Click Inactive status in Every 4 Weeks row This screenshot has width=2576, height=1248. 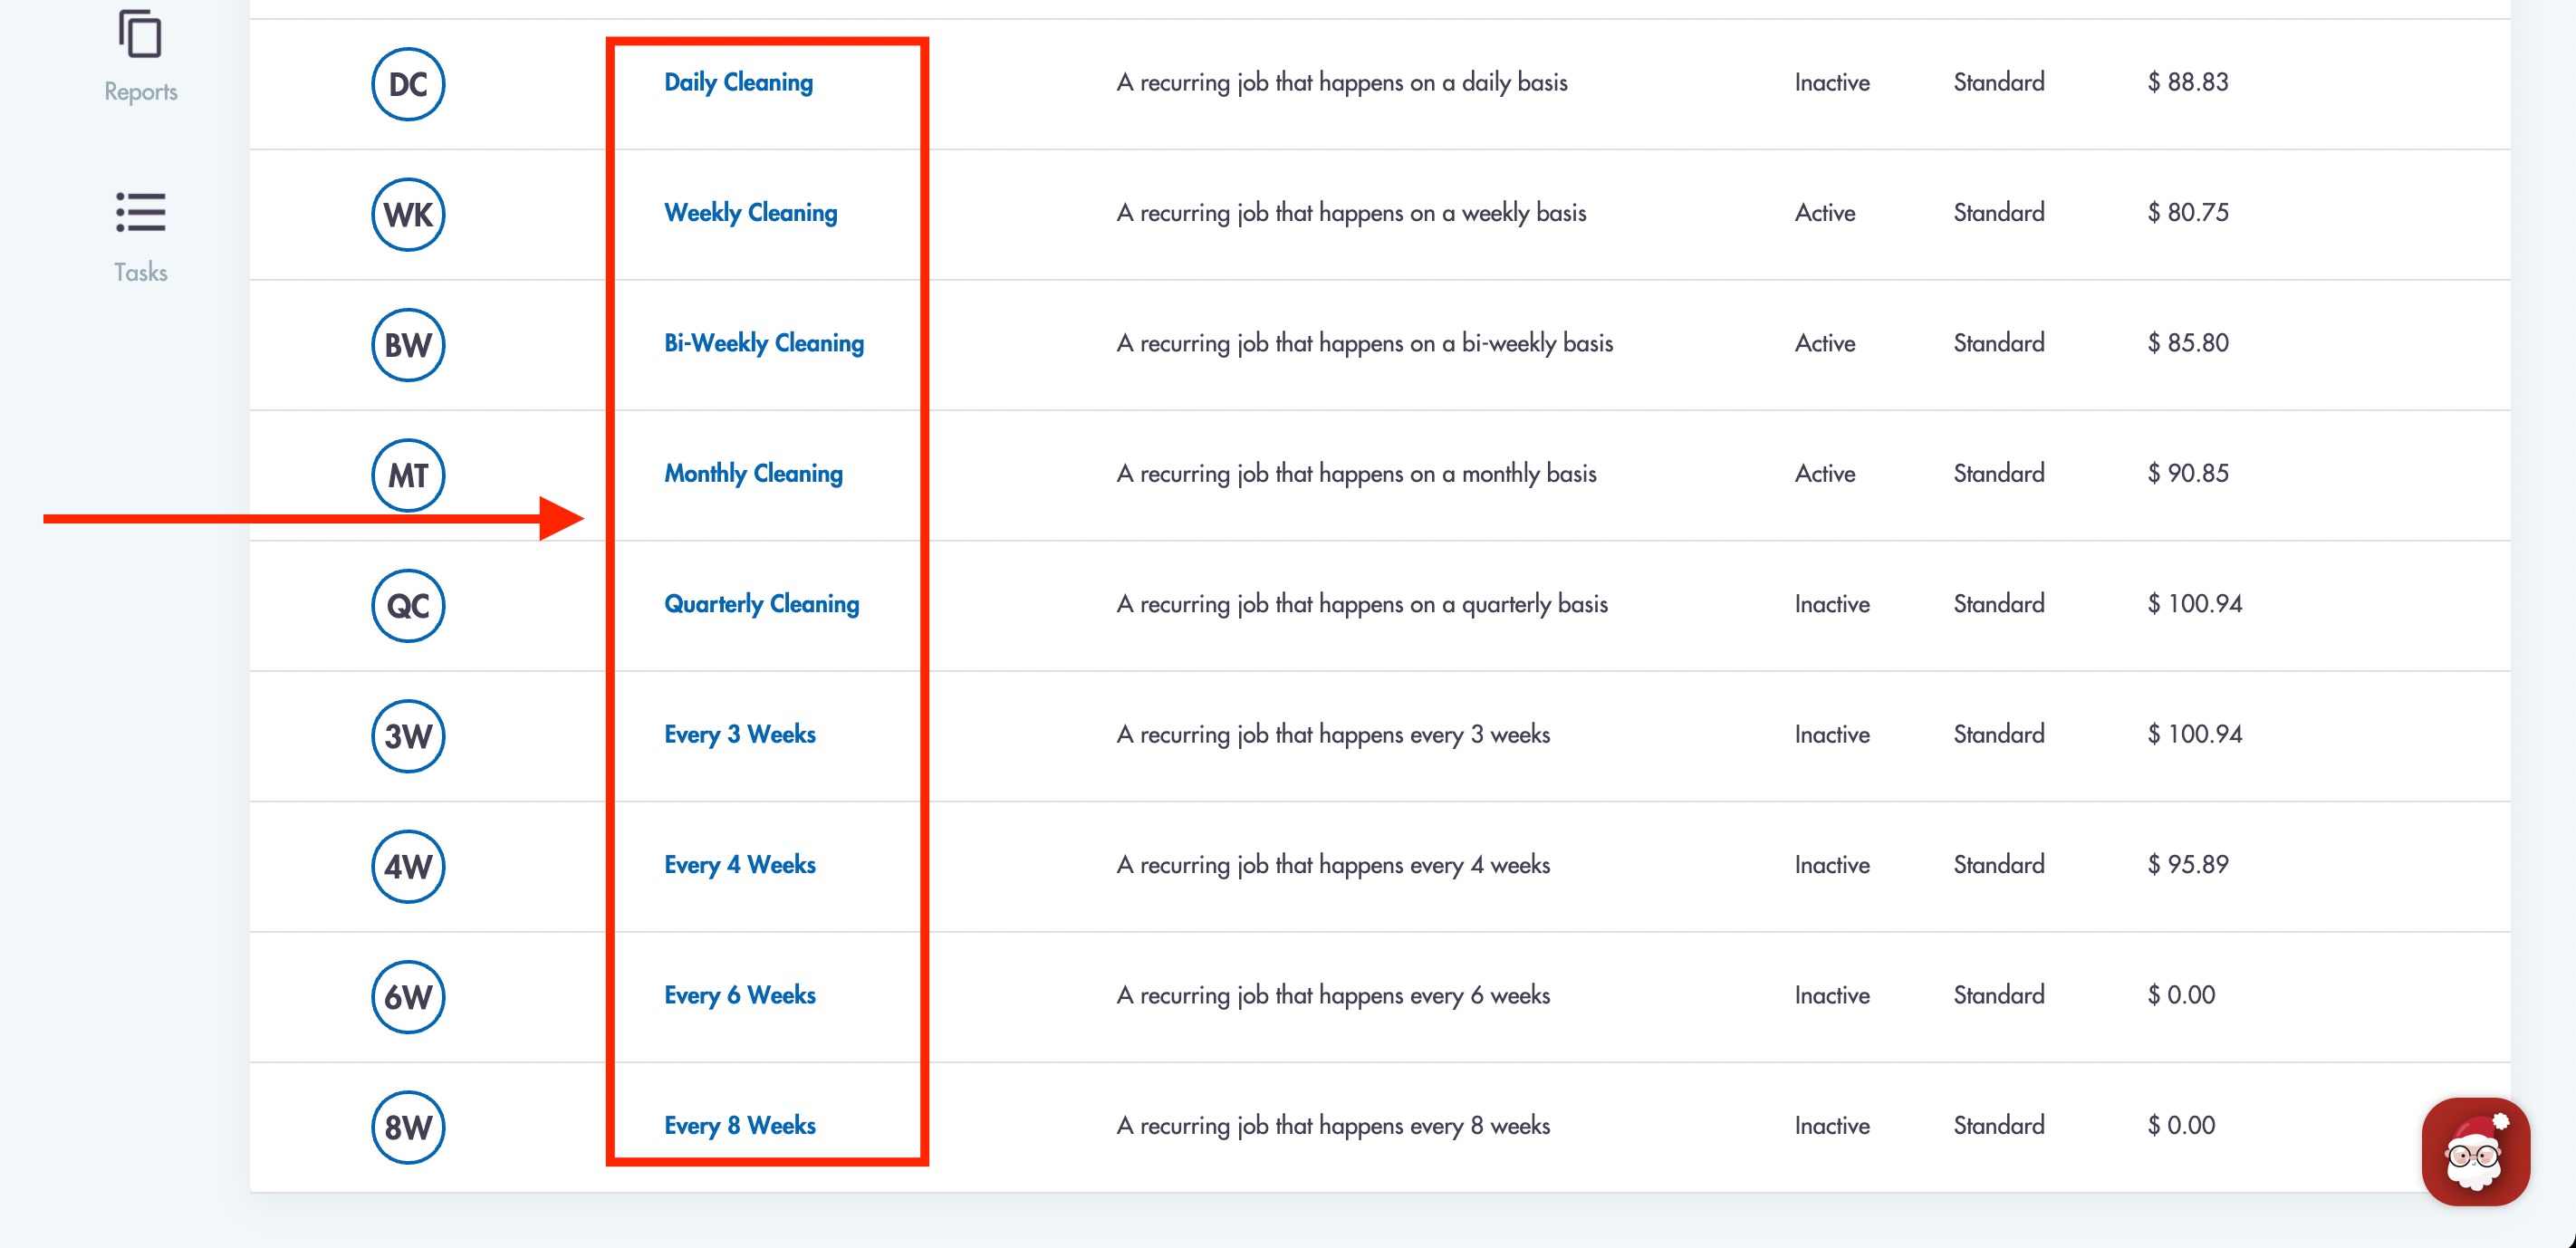(1832, 864)
